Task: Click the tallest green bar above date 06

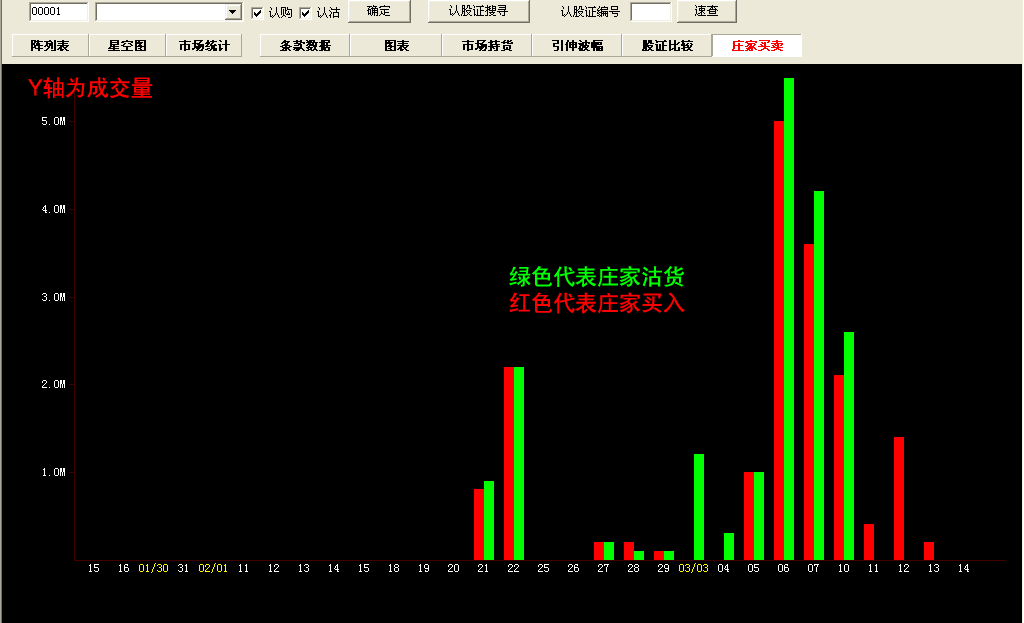Action: click(x=789, y=318)
